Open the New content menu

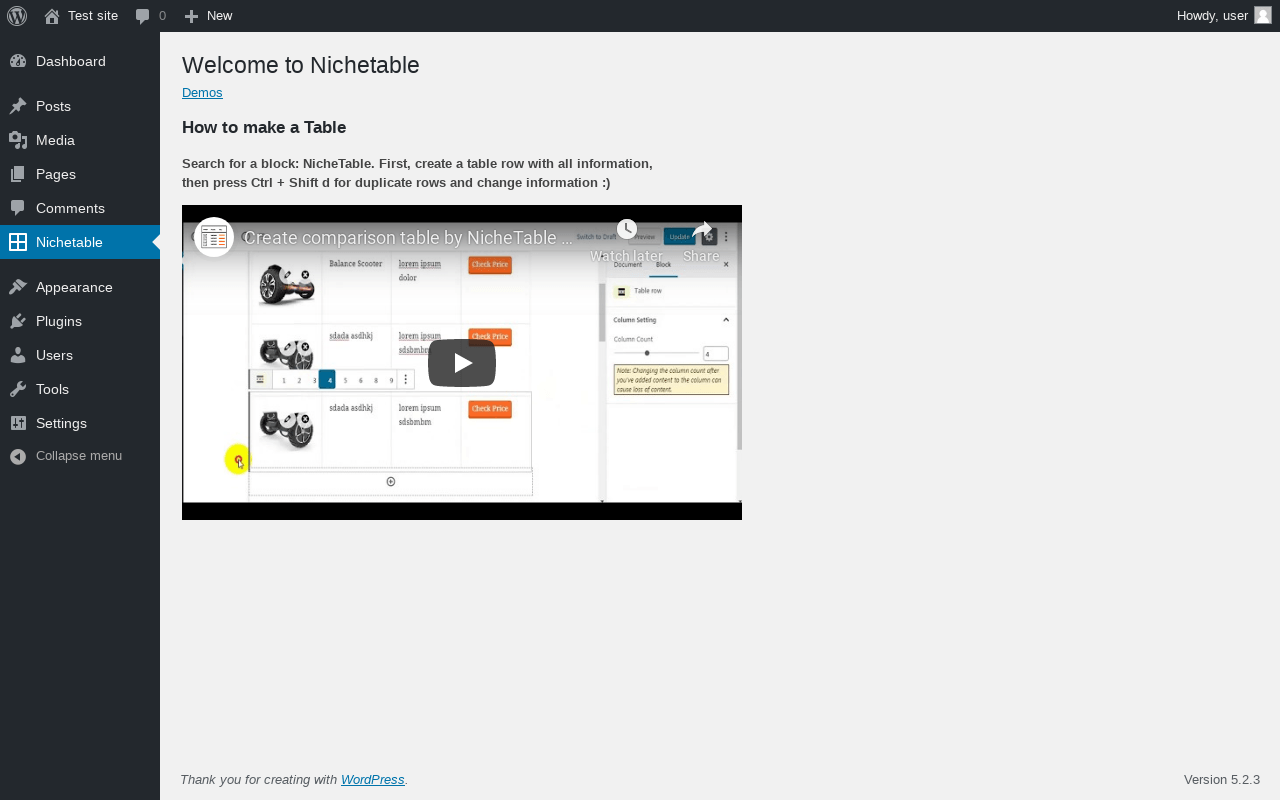(208, 16)
